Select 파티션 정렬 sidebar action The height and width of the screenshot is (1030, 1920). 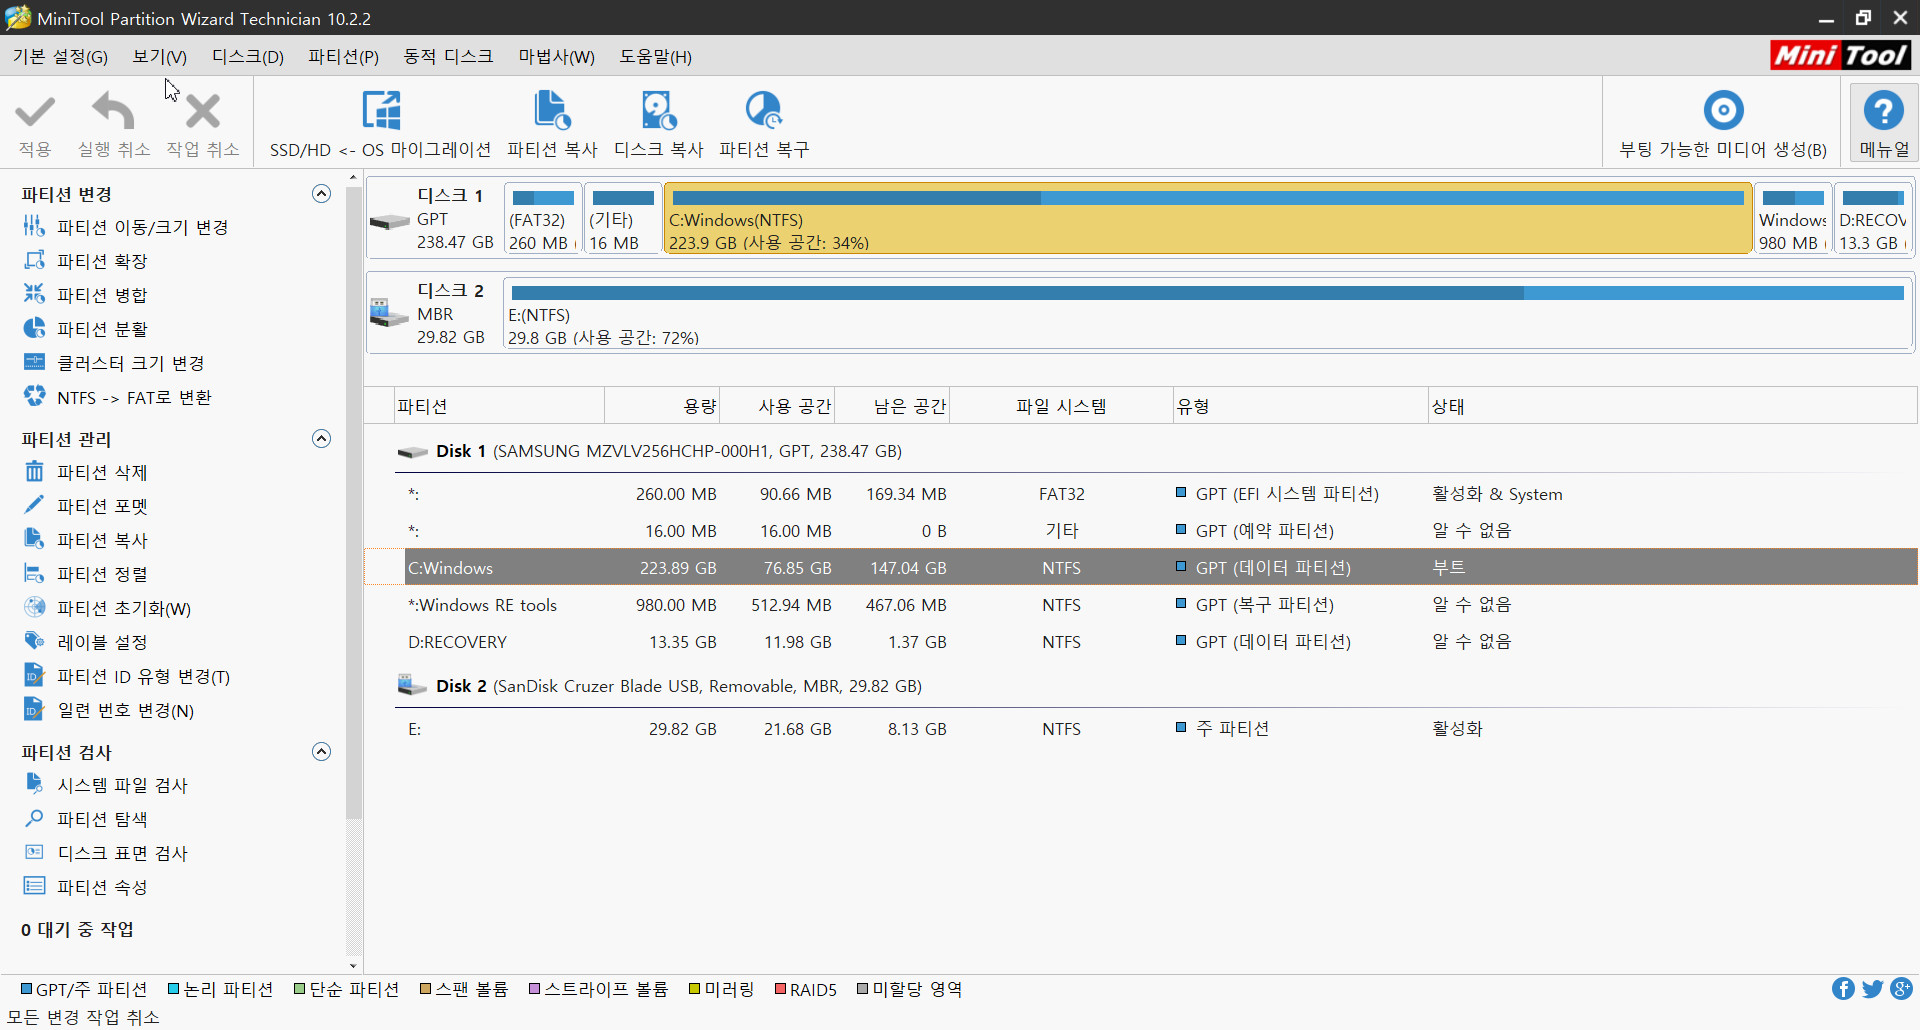pyautogui.click(x=86, y=574)
